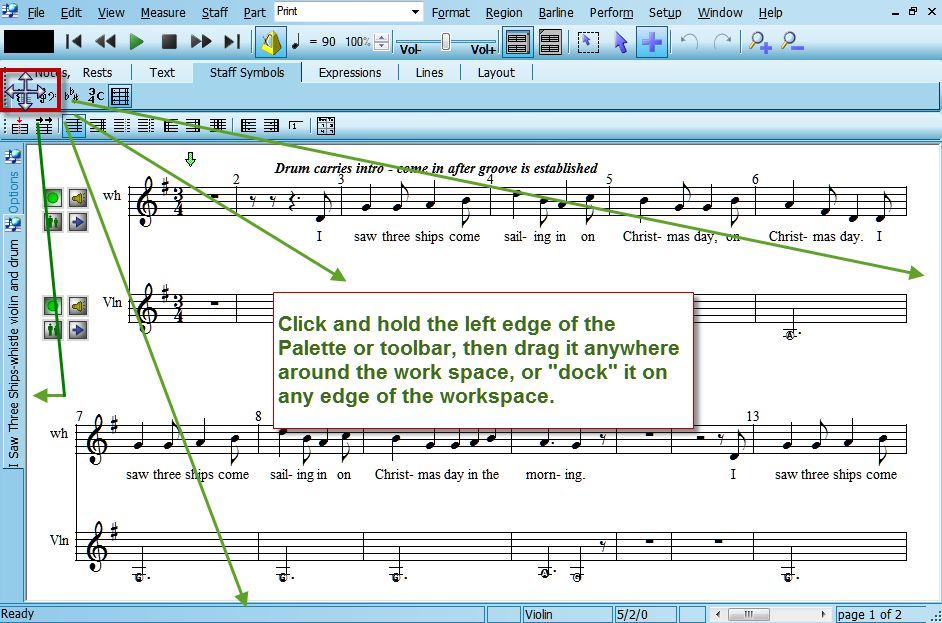
Task: Click the key signature accidentals icon
Action: pyautogui.click(x=72, y=96)
